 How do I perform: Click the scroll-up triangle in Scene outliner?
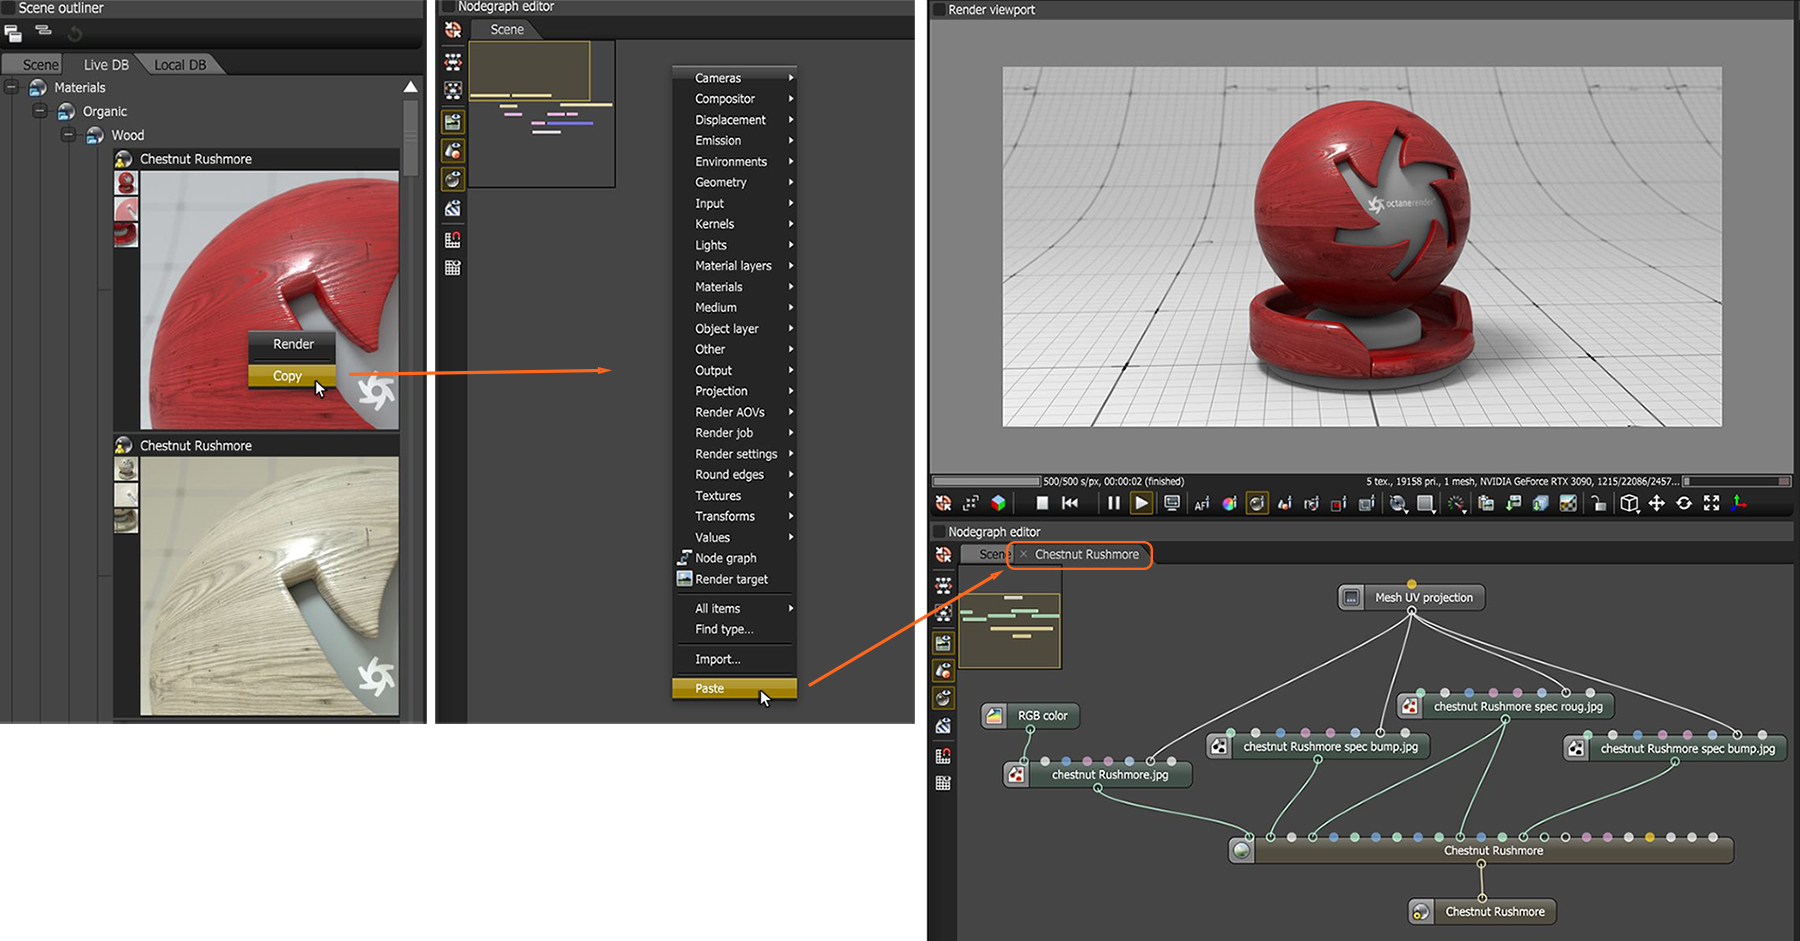coord(410,87)
